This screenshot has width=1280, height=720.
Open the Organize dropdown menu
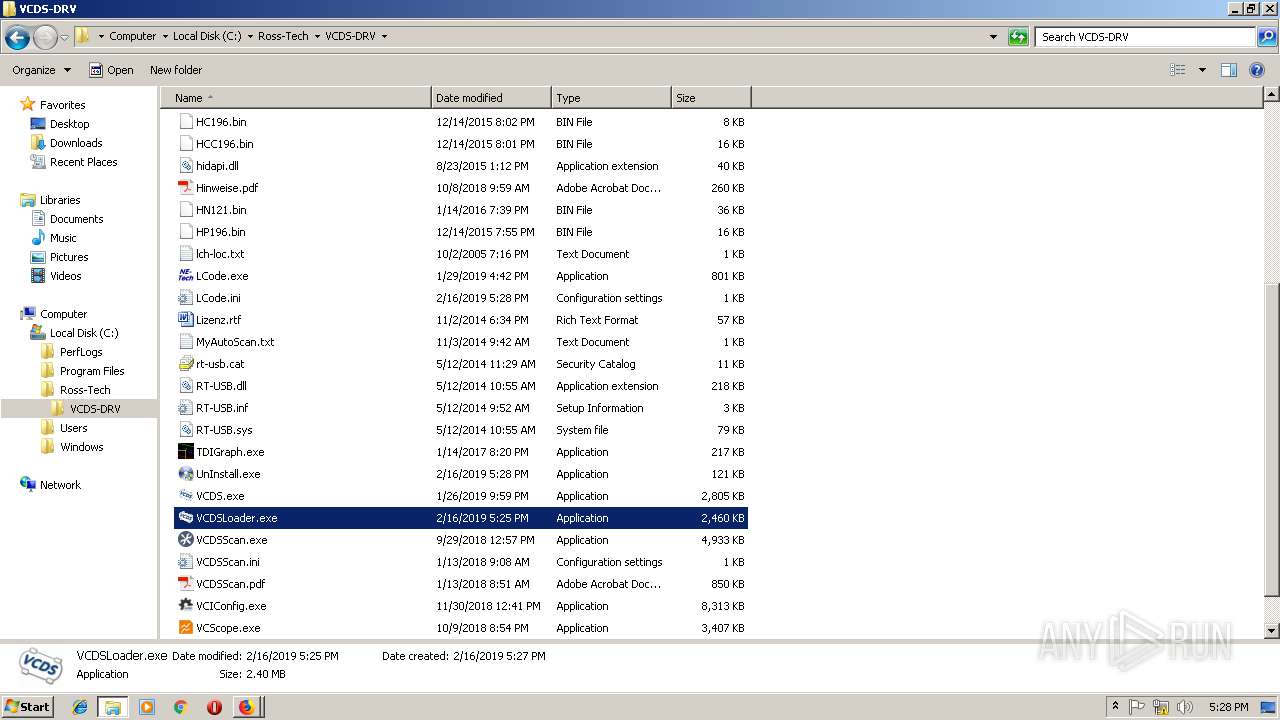(x=42, y=70)
